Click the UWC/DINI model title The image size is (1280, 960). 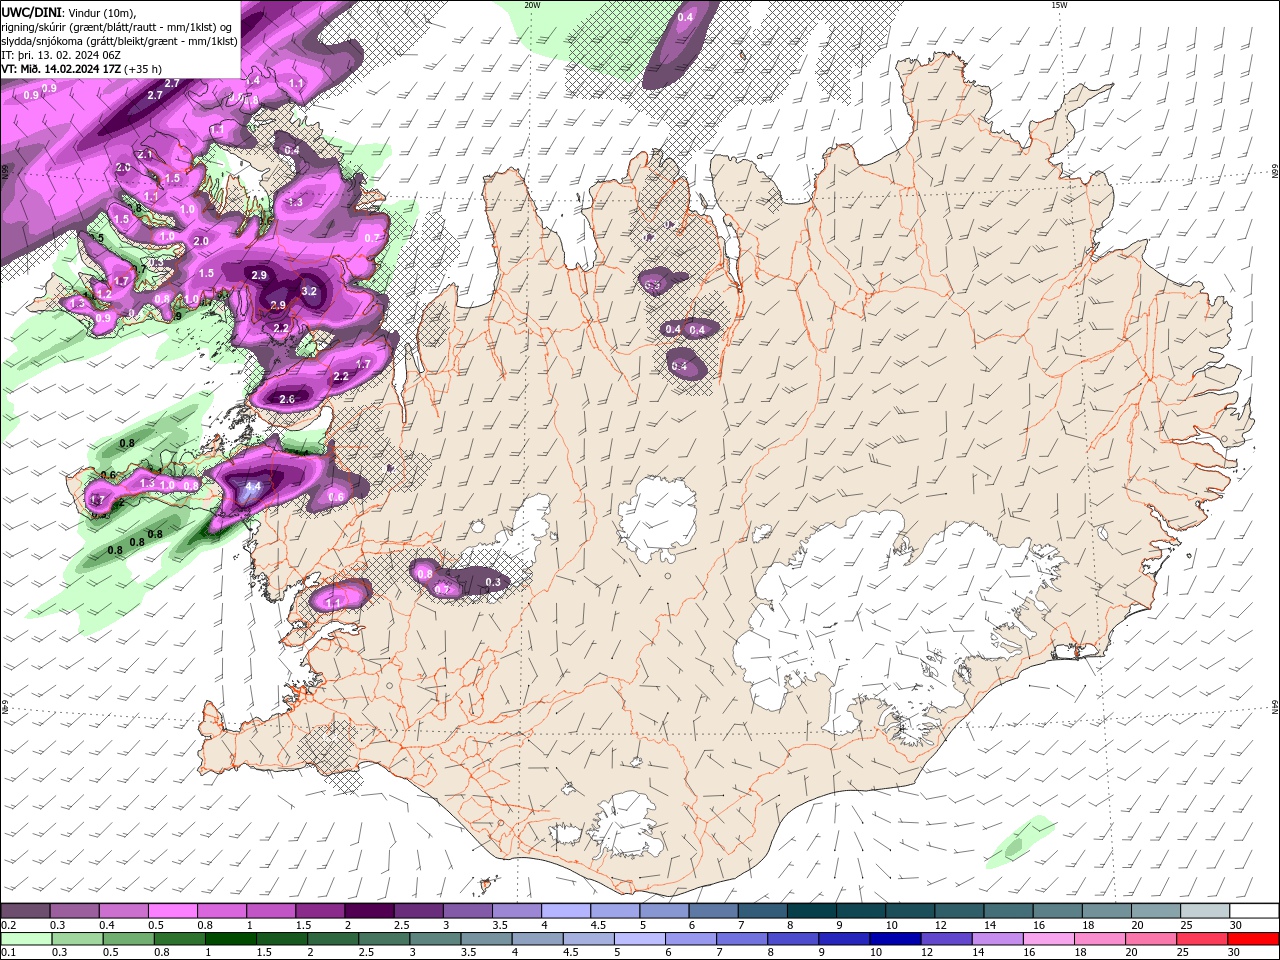tap(31, 12)
